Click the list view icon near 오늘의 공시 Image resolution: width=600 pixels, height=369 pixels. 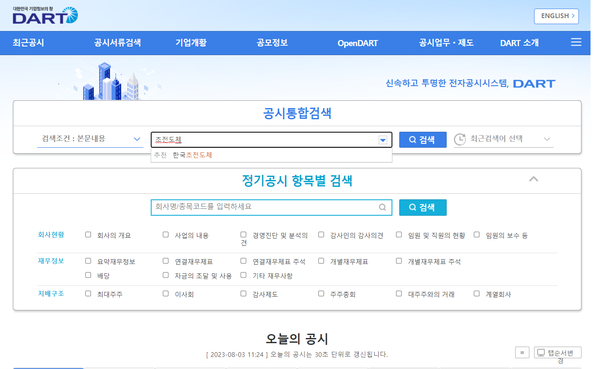pyautogui.click(x=522, y=352)
